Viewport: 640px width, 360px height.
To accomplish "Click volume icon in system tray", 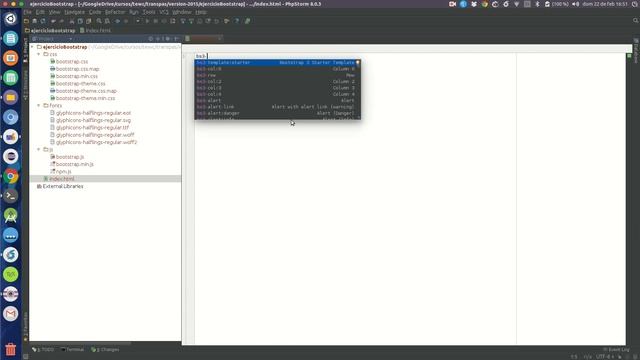I will (576, 4).
